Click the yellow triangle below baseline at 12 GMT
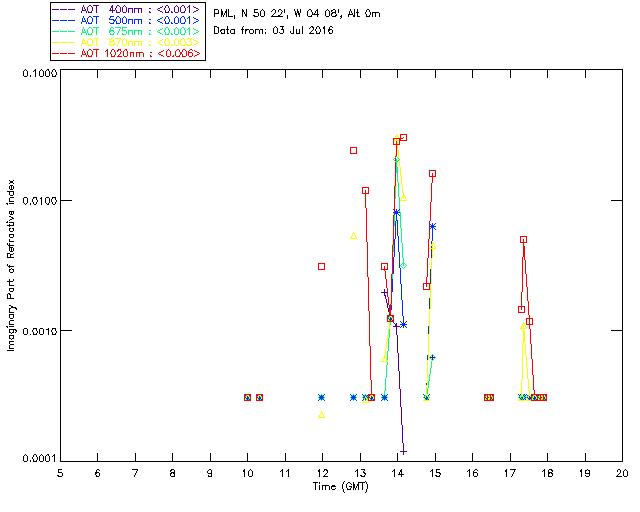This screenshot has height=512, width=640. pyautogui.click(x=322, y=415)
